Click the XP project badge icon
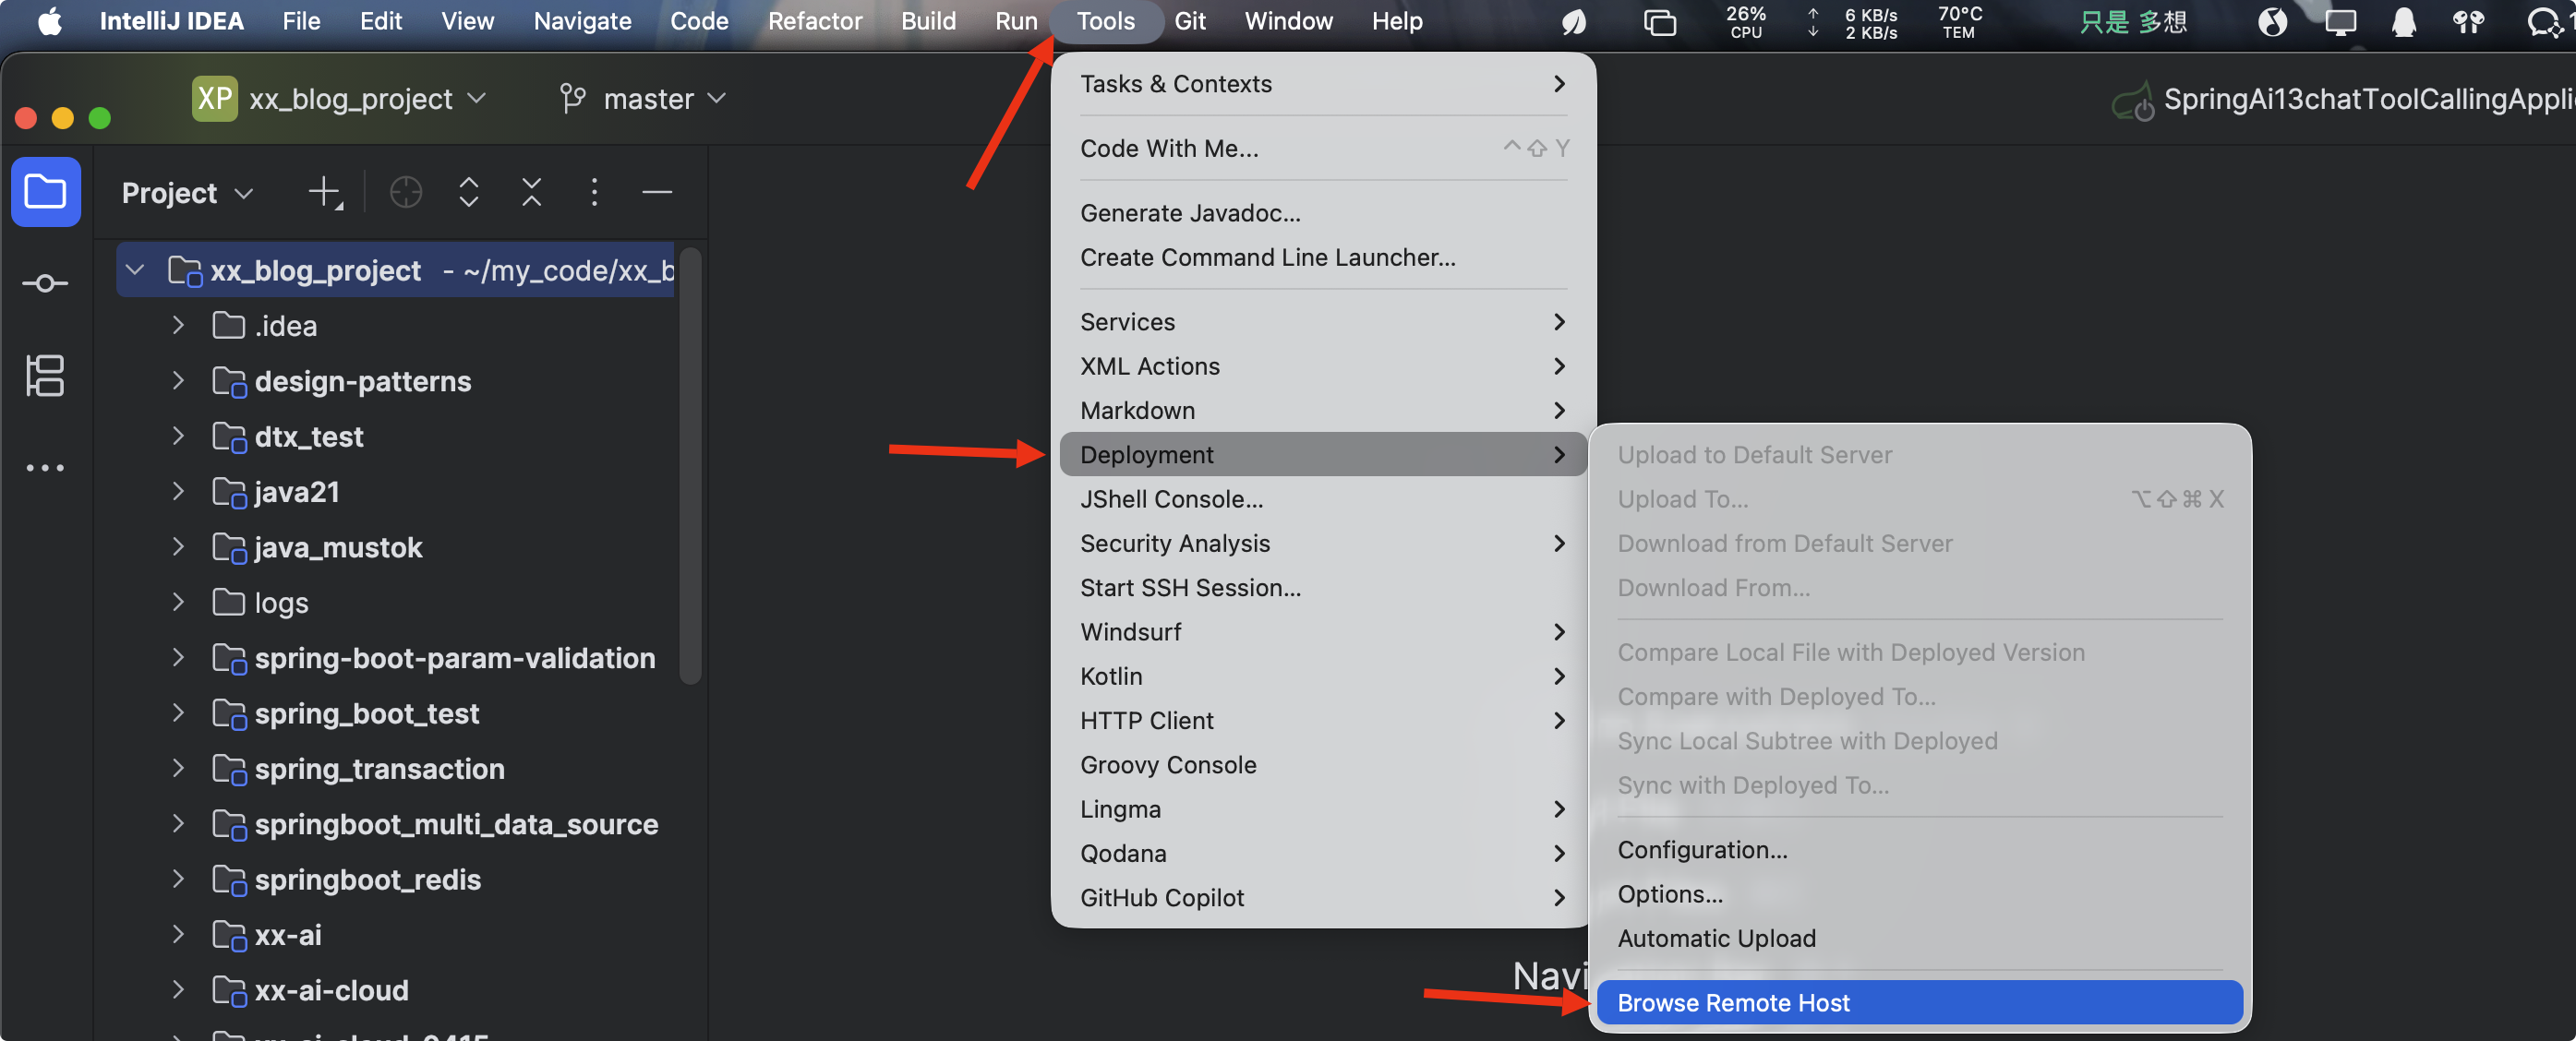This screenshot has width=2576, height=1041. click(x=215, y=98)
